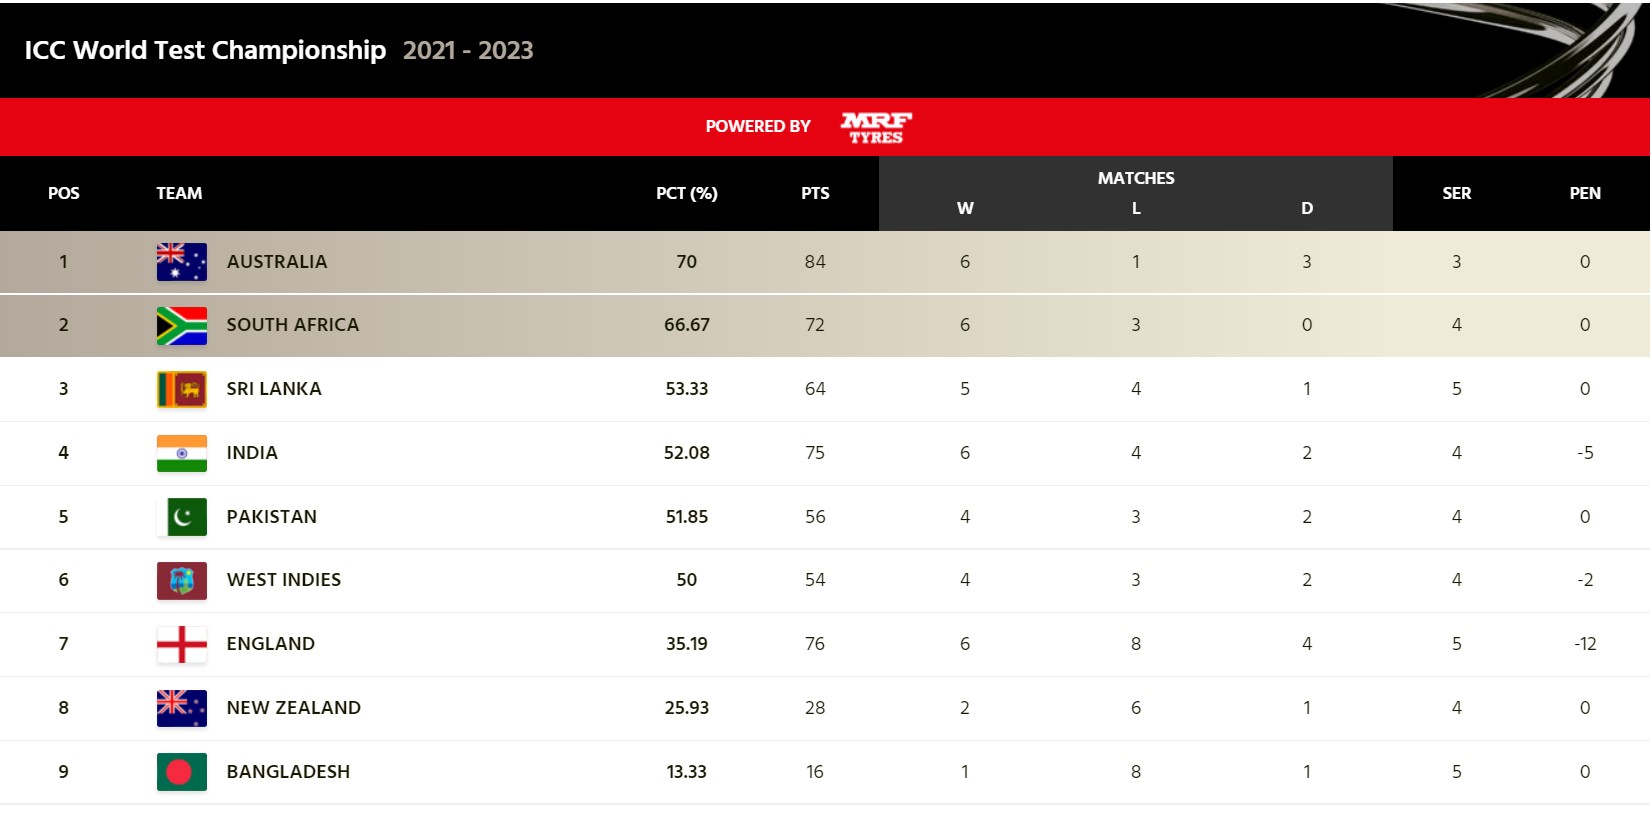Click the Sri Lanka flag icon
The image size is (1651, 813).
click(181, 389)
